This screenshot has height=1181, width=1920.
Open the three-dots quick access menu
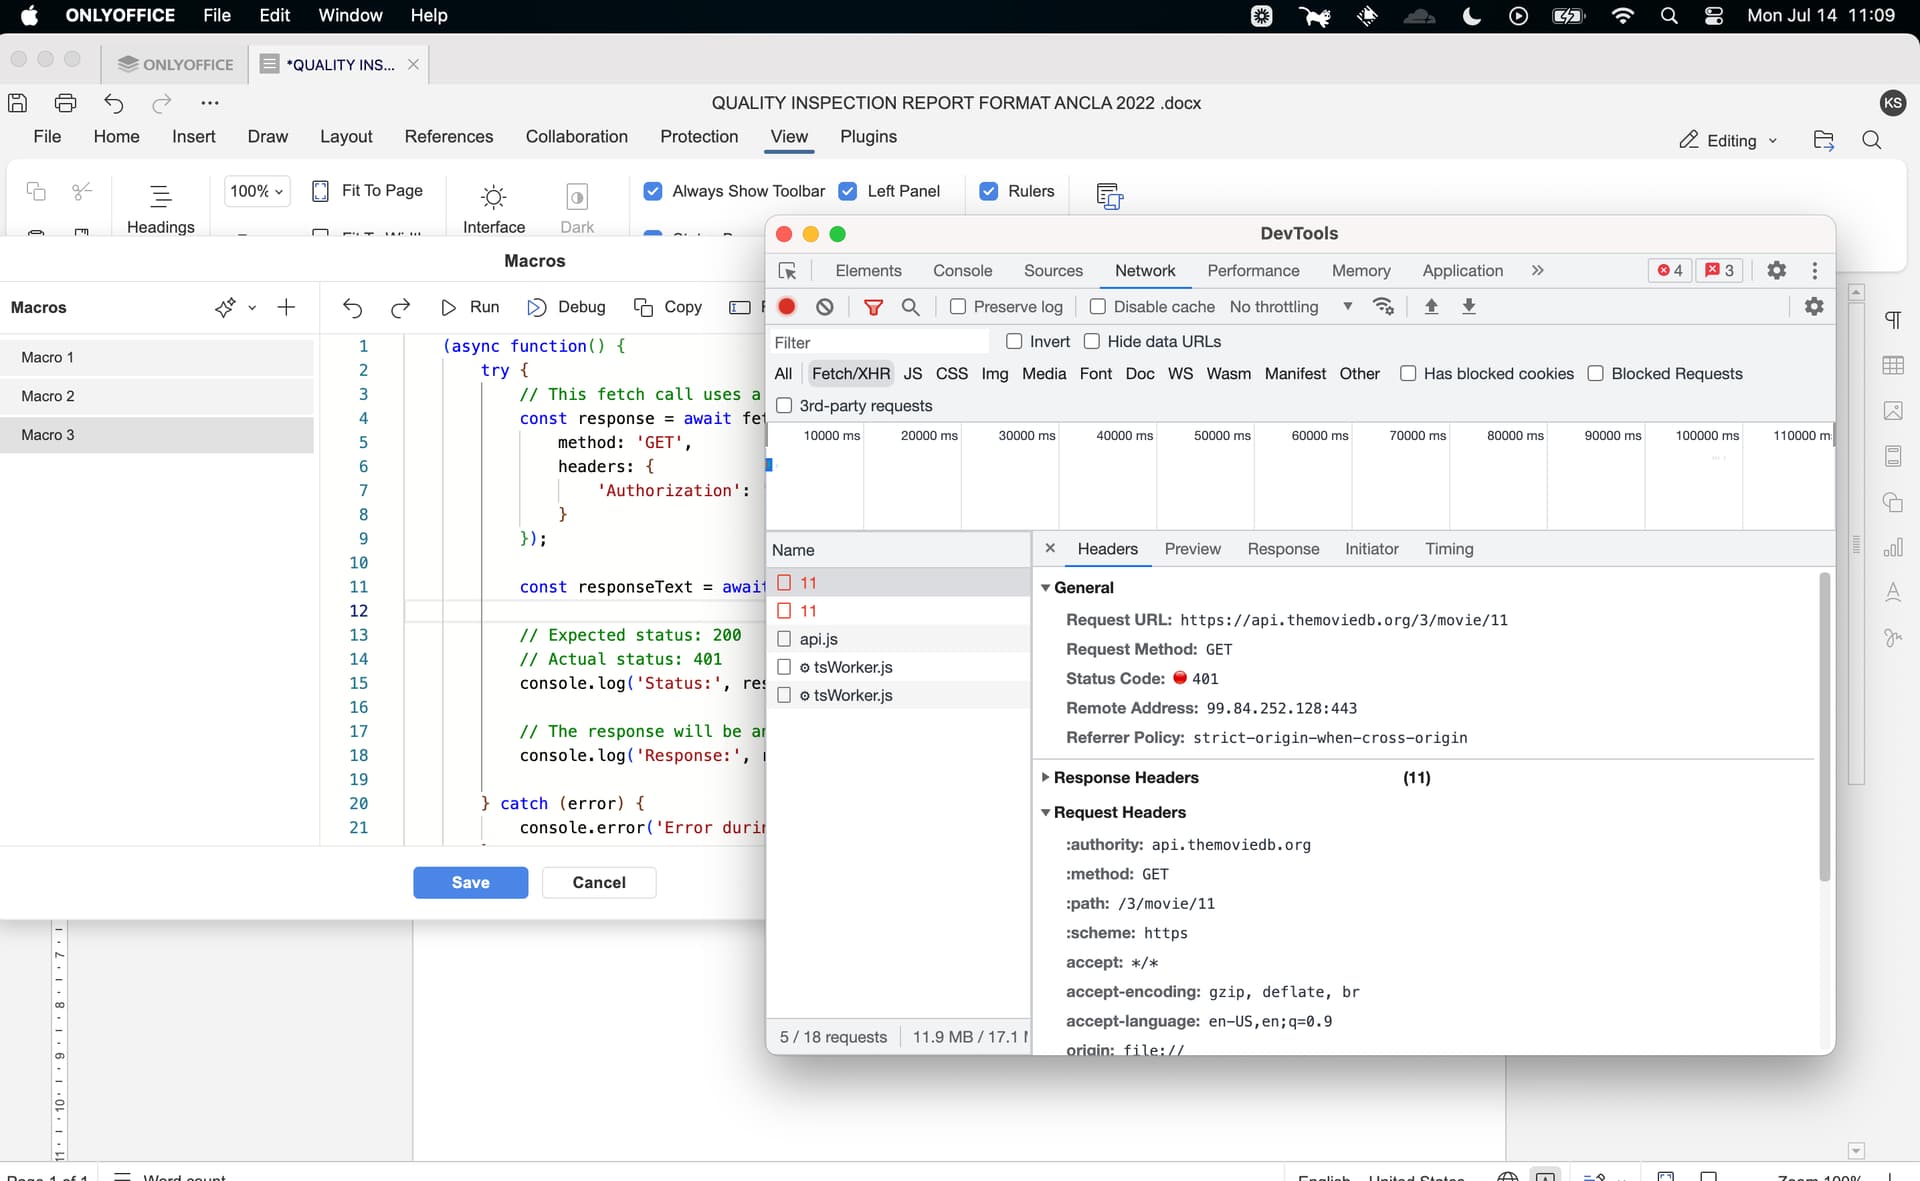[209, 103]
